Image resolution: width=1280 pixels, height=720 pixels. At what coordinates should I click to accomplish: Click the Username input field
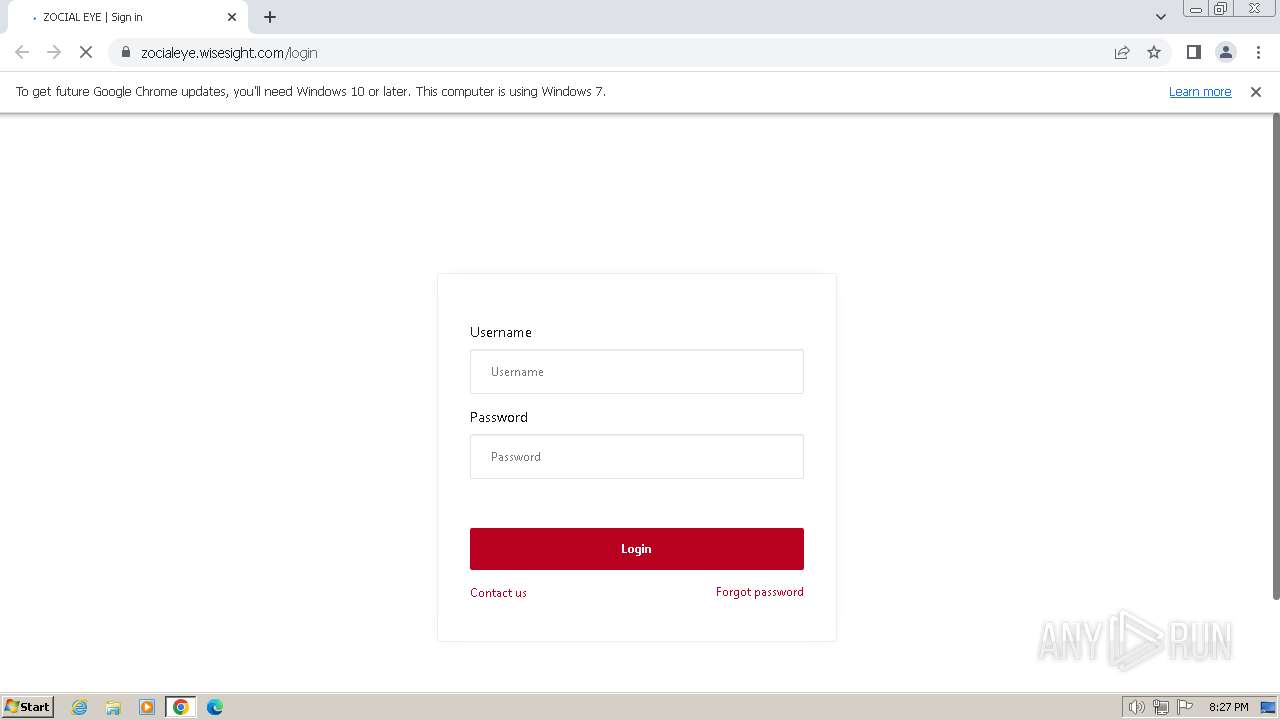(636, 371)
